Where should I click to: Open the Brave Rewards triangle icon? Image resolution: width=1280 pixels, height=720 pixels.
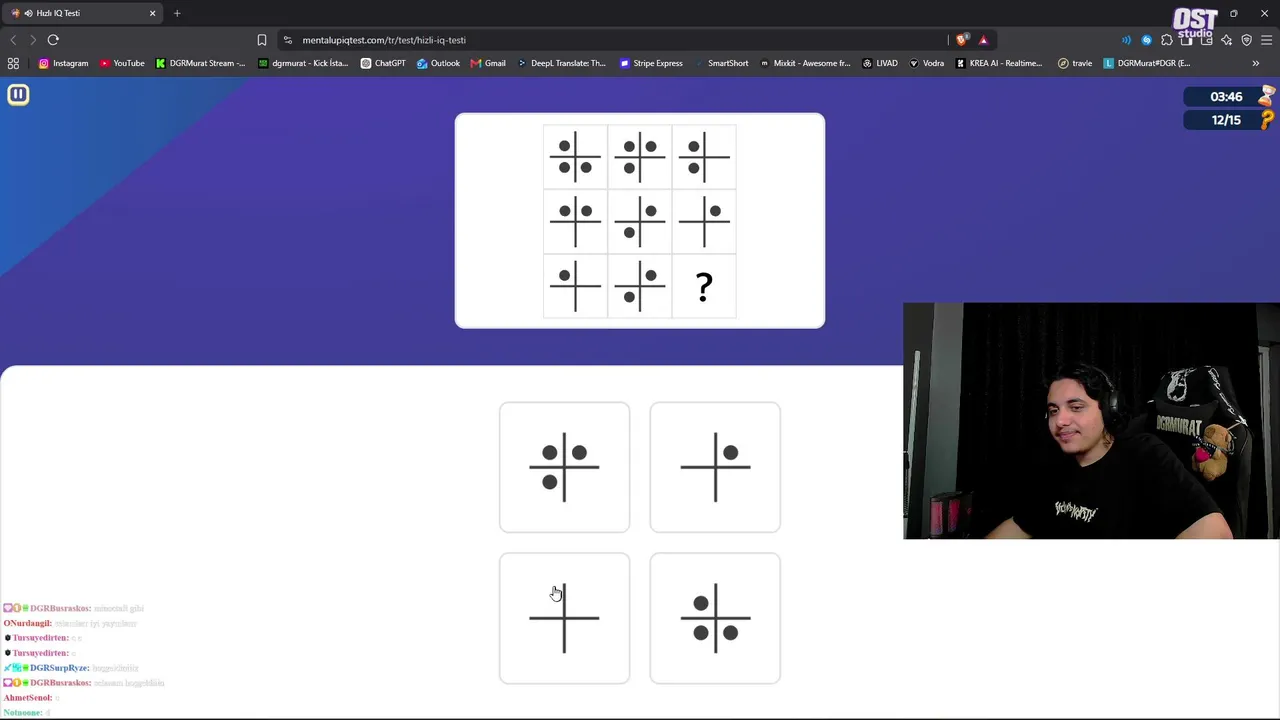tap(983, 40)
